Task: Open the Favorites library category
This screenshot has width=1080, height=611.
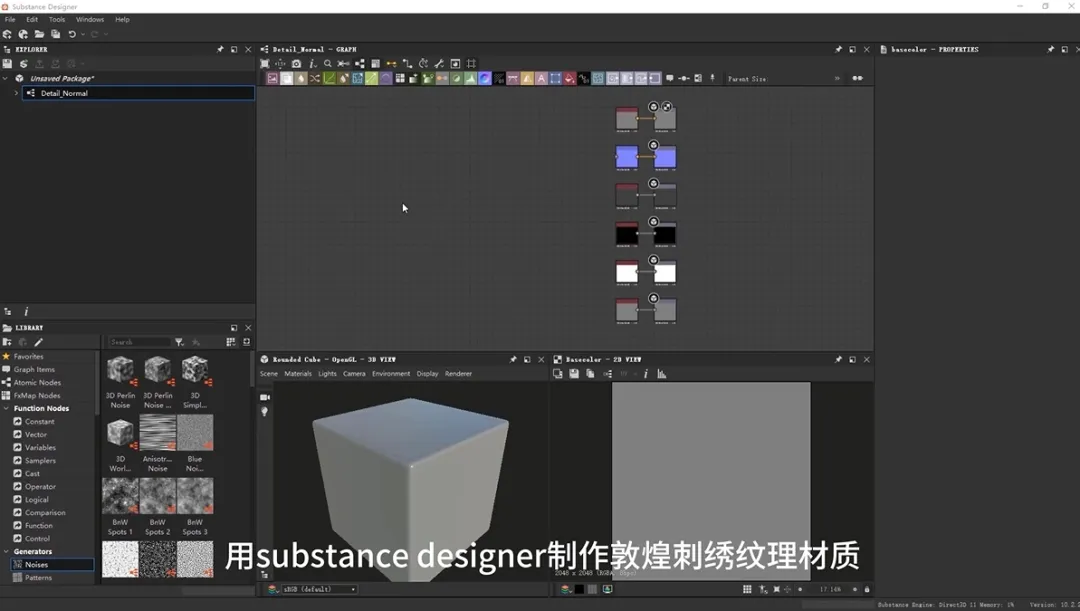Action: 28,356
